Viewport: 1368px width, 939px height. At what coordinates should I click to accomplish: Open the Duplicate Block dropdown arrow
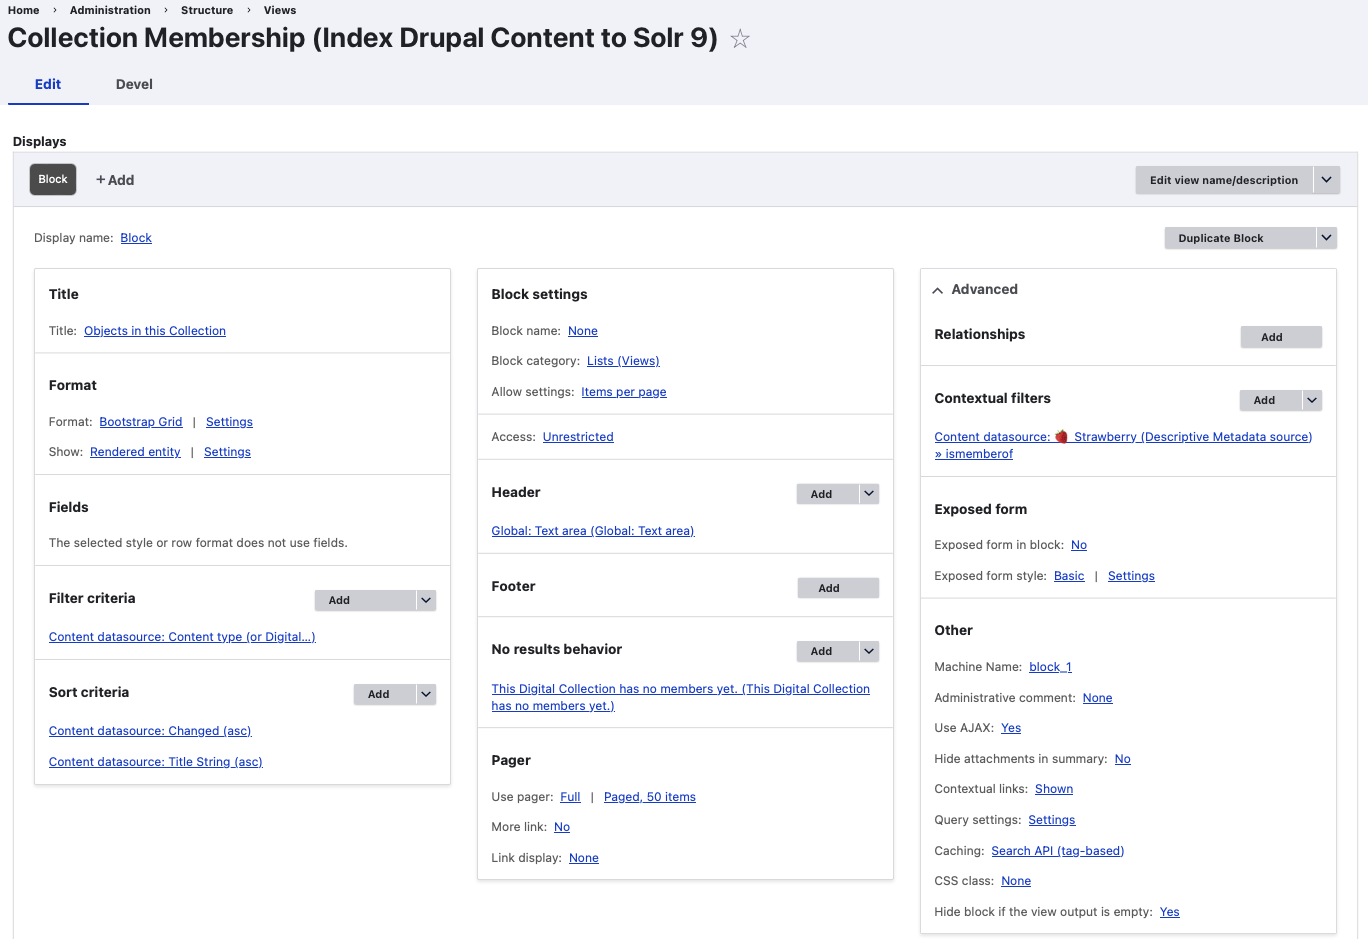click(x=1326, y=238)
